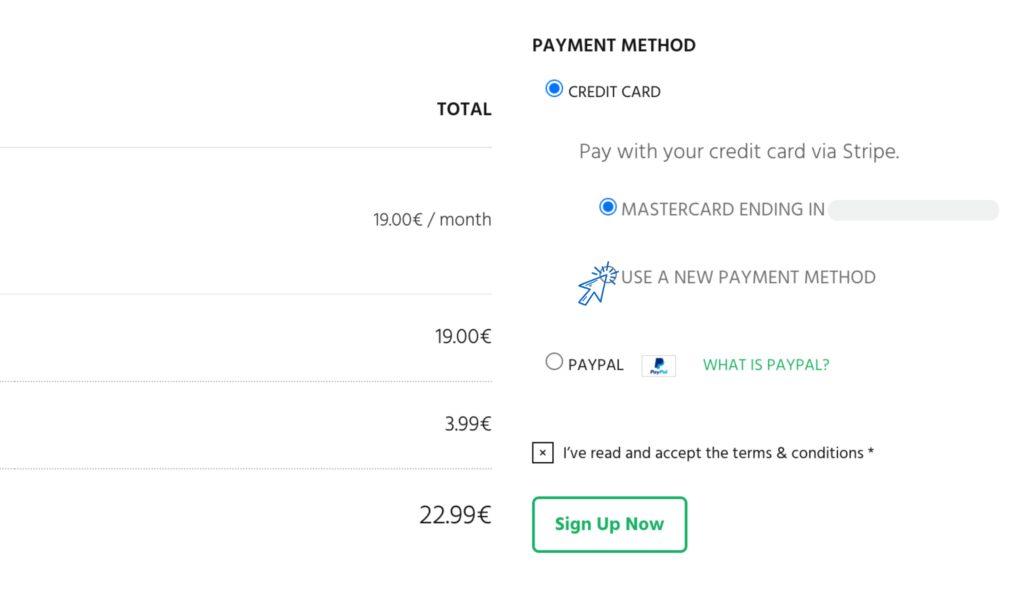The image size is (1024, 616).
Task: Click the TOTAL column header
Action: point(464,110)
